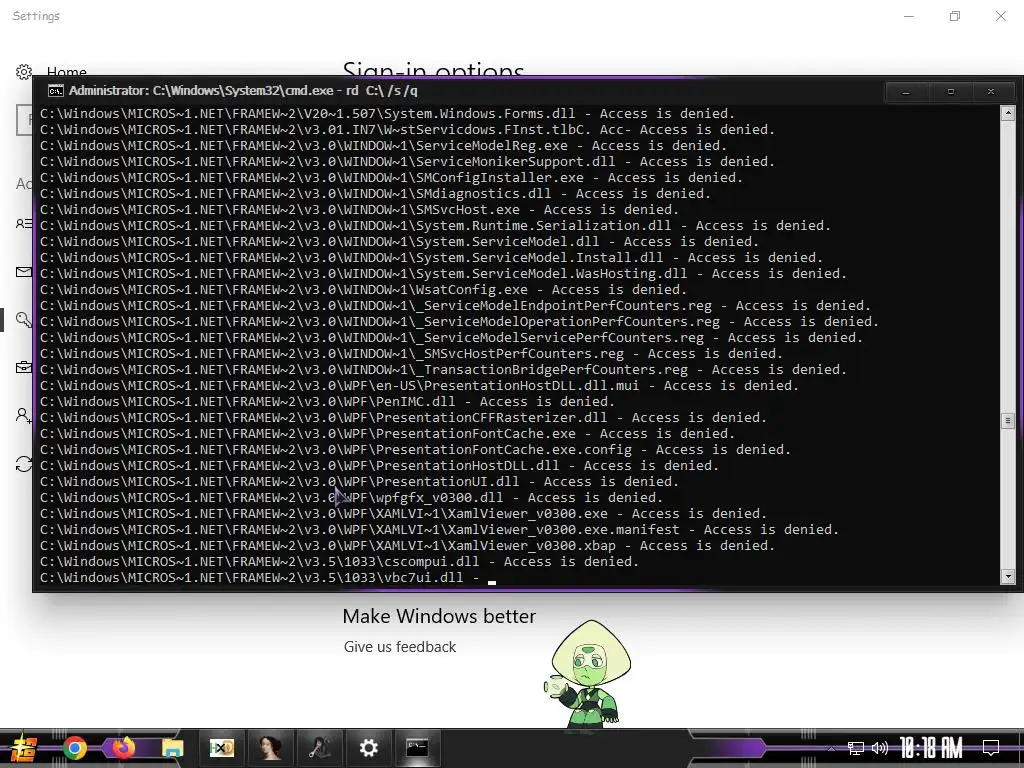Open the volume speaker icon in tray
Image resolution: width=1024 pixels, height=768 pixels.
[880, 748]
